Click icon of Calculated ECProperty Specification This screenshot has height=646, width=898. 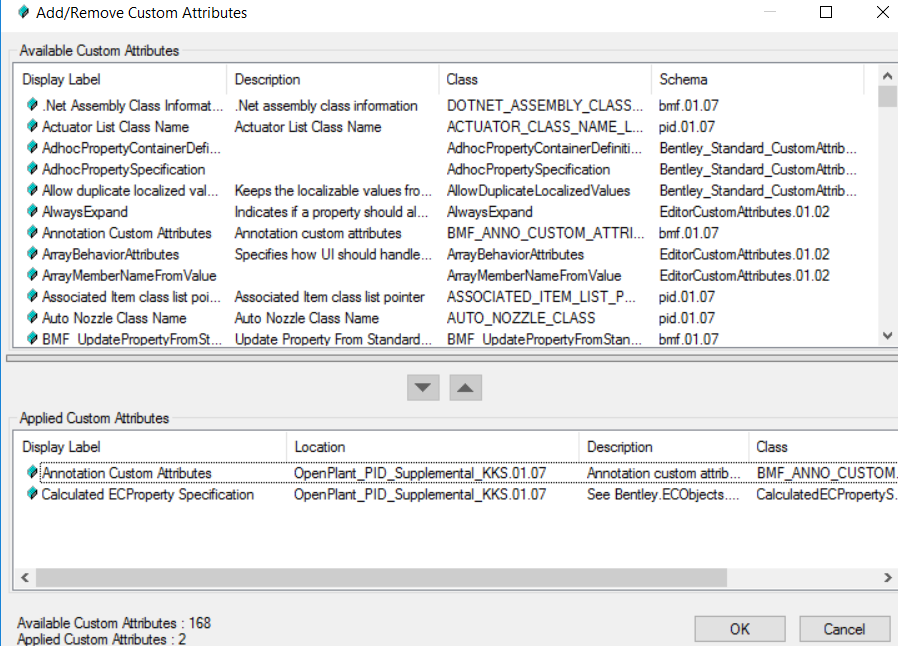(32, 494)
